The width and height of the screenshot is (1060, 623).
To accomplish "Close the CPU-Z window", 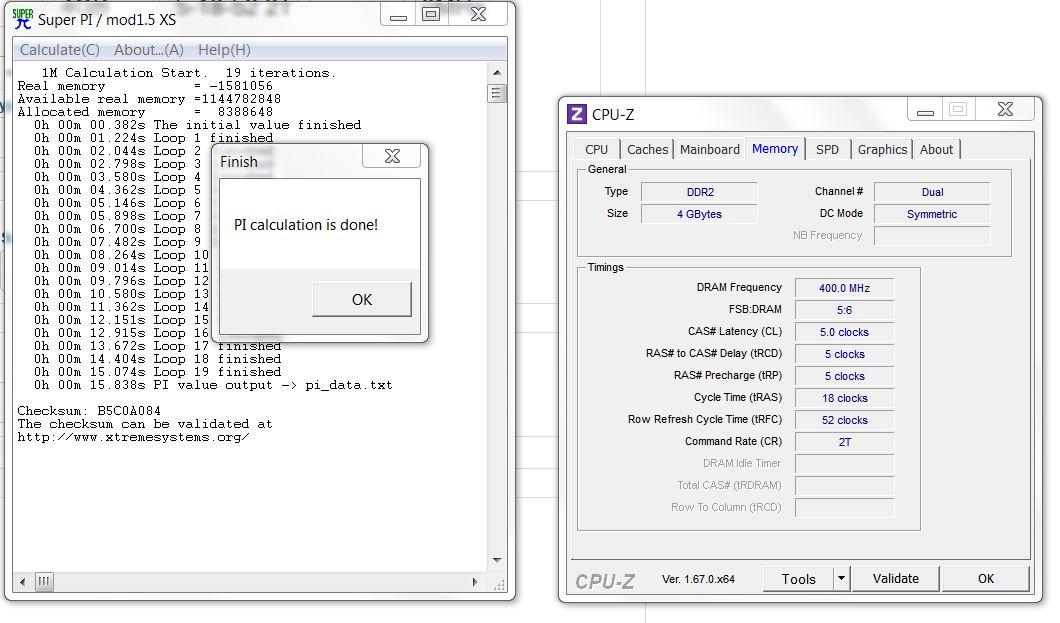I will coord(1005,109).
